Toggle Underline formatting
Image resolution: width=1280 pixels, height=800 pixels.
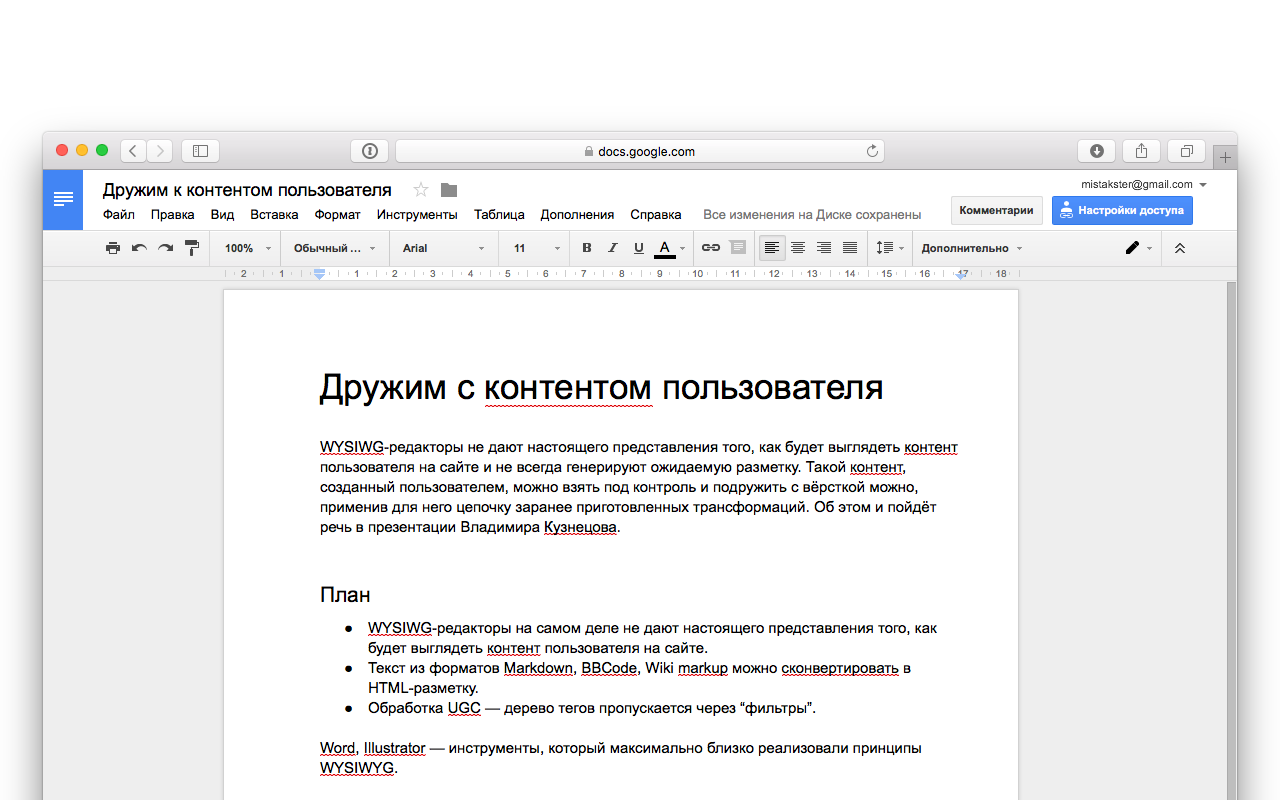click(639, 248)
